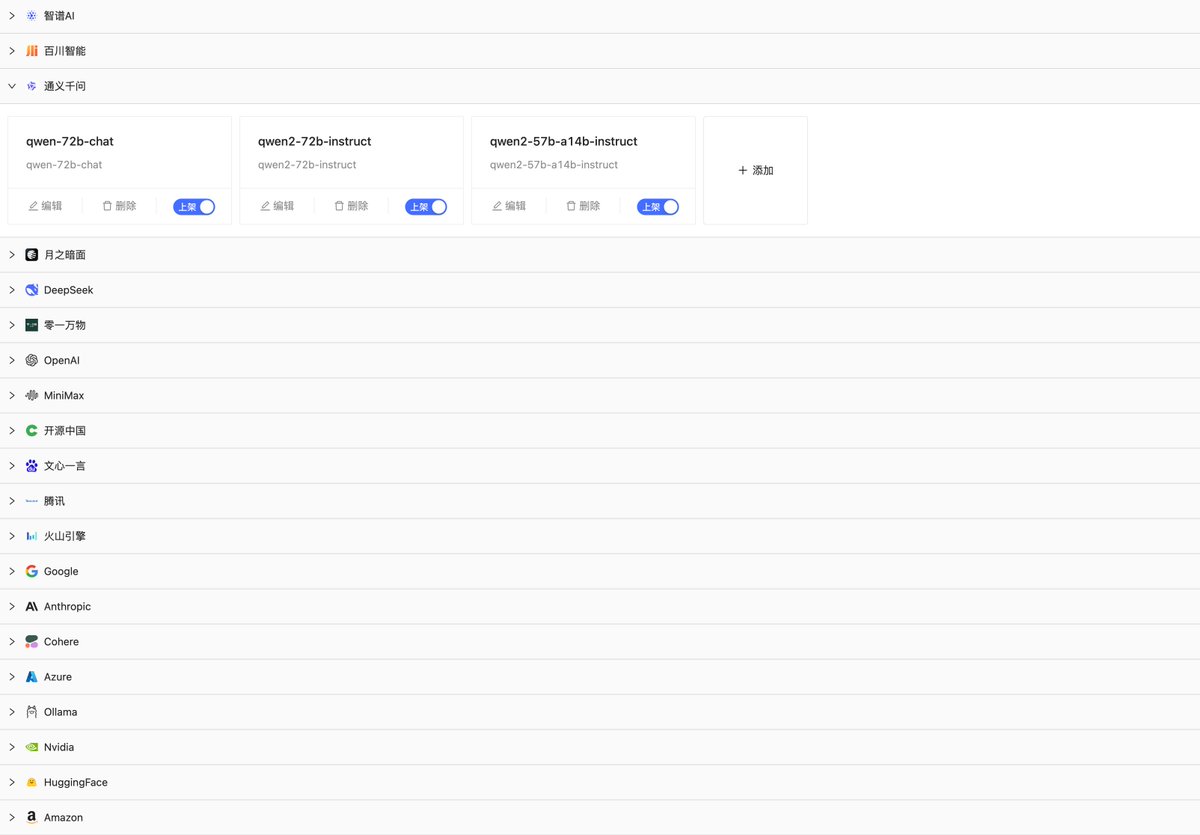Viewport: 1200px width, 835px height.
Task: Delete the qwen-72b-chat model
Action: tap(119, 206)
